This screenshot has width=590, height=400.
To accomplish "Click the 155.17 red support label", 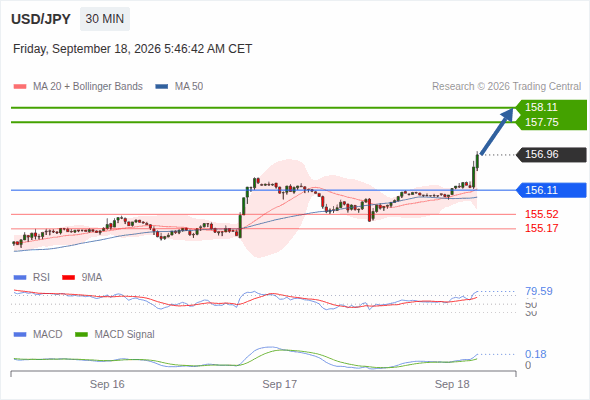I will tap(541, 228).
